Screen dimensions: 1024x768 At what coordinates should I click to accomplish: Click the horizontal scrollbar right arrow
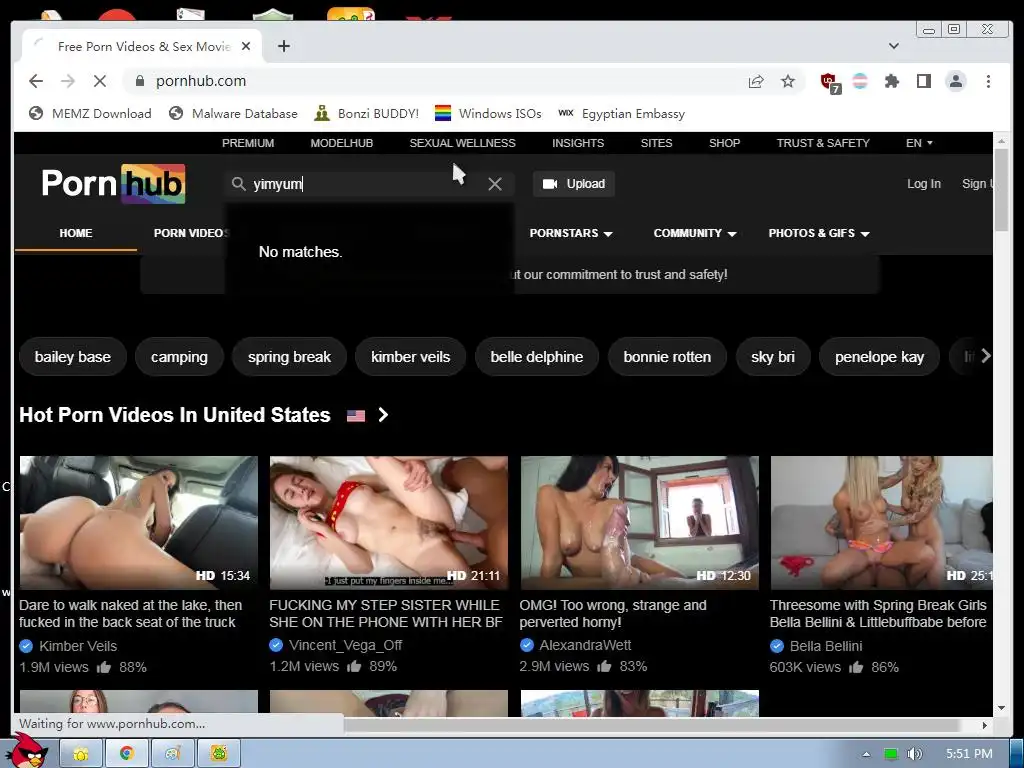(x=985, y=725)
